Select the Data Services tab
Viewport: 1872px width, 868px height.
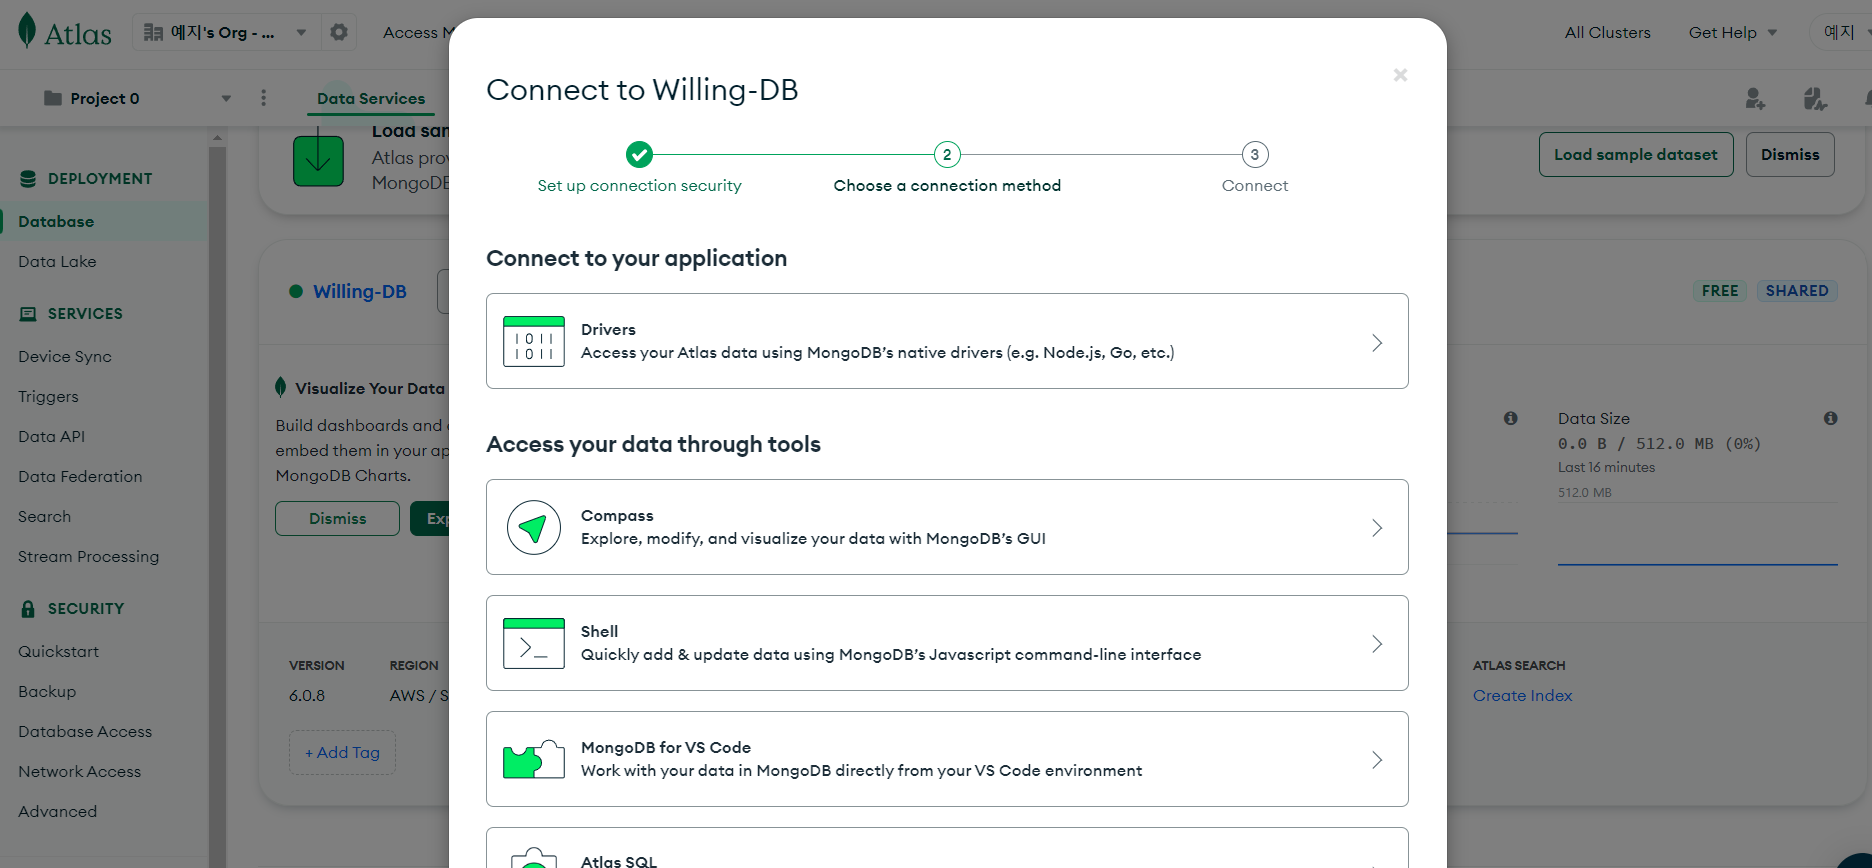click(371, 98)
